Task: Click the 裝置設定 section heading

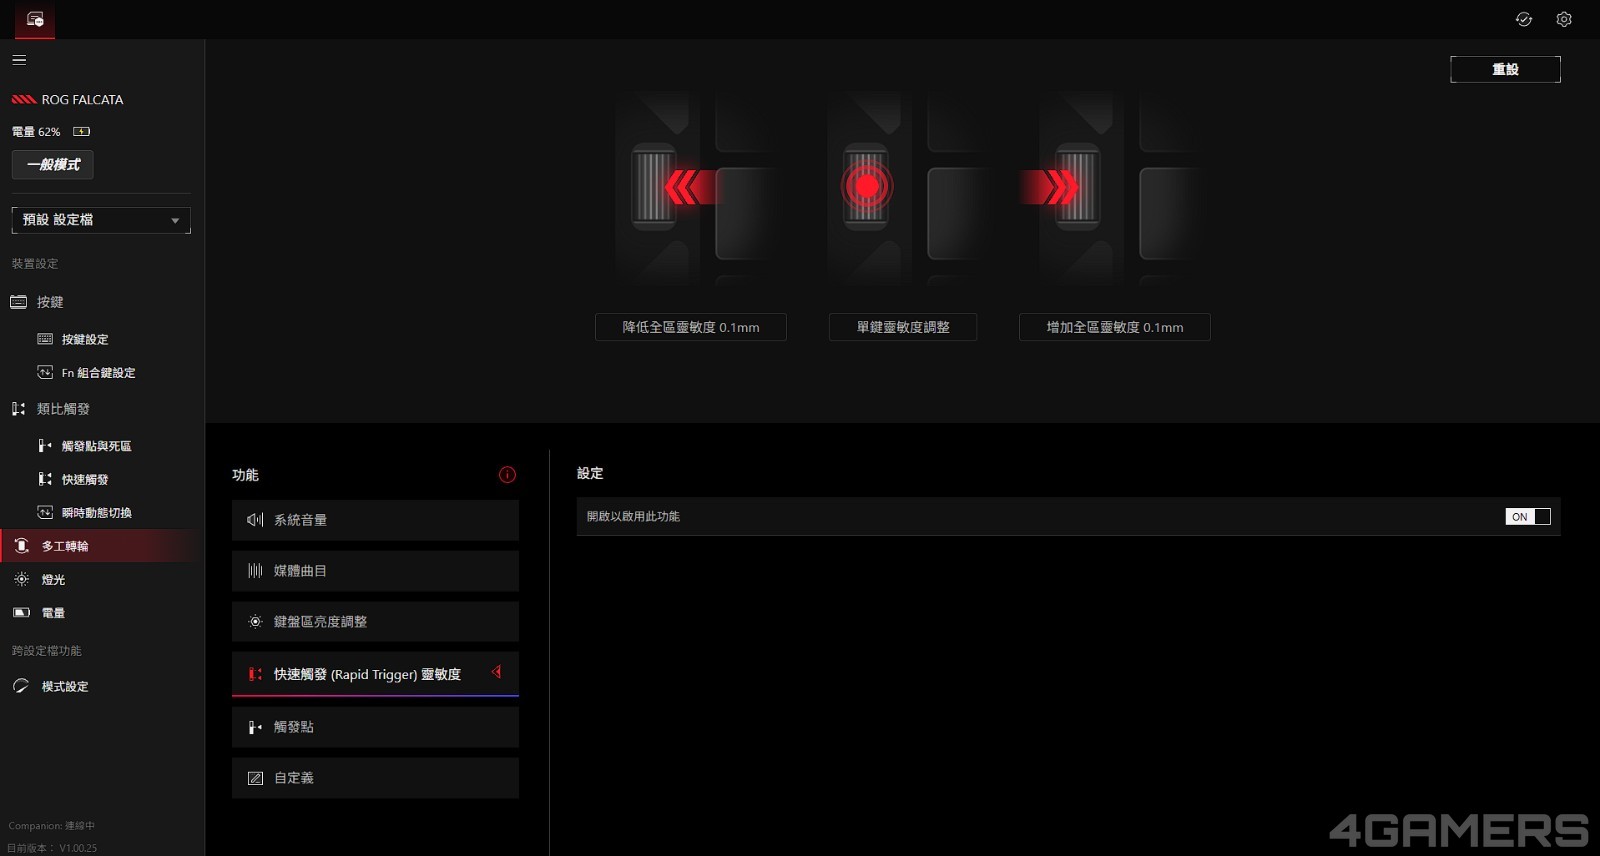Action: pyautogui.click(x=35, y=264)
